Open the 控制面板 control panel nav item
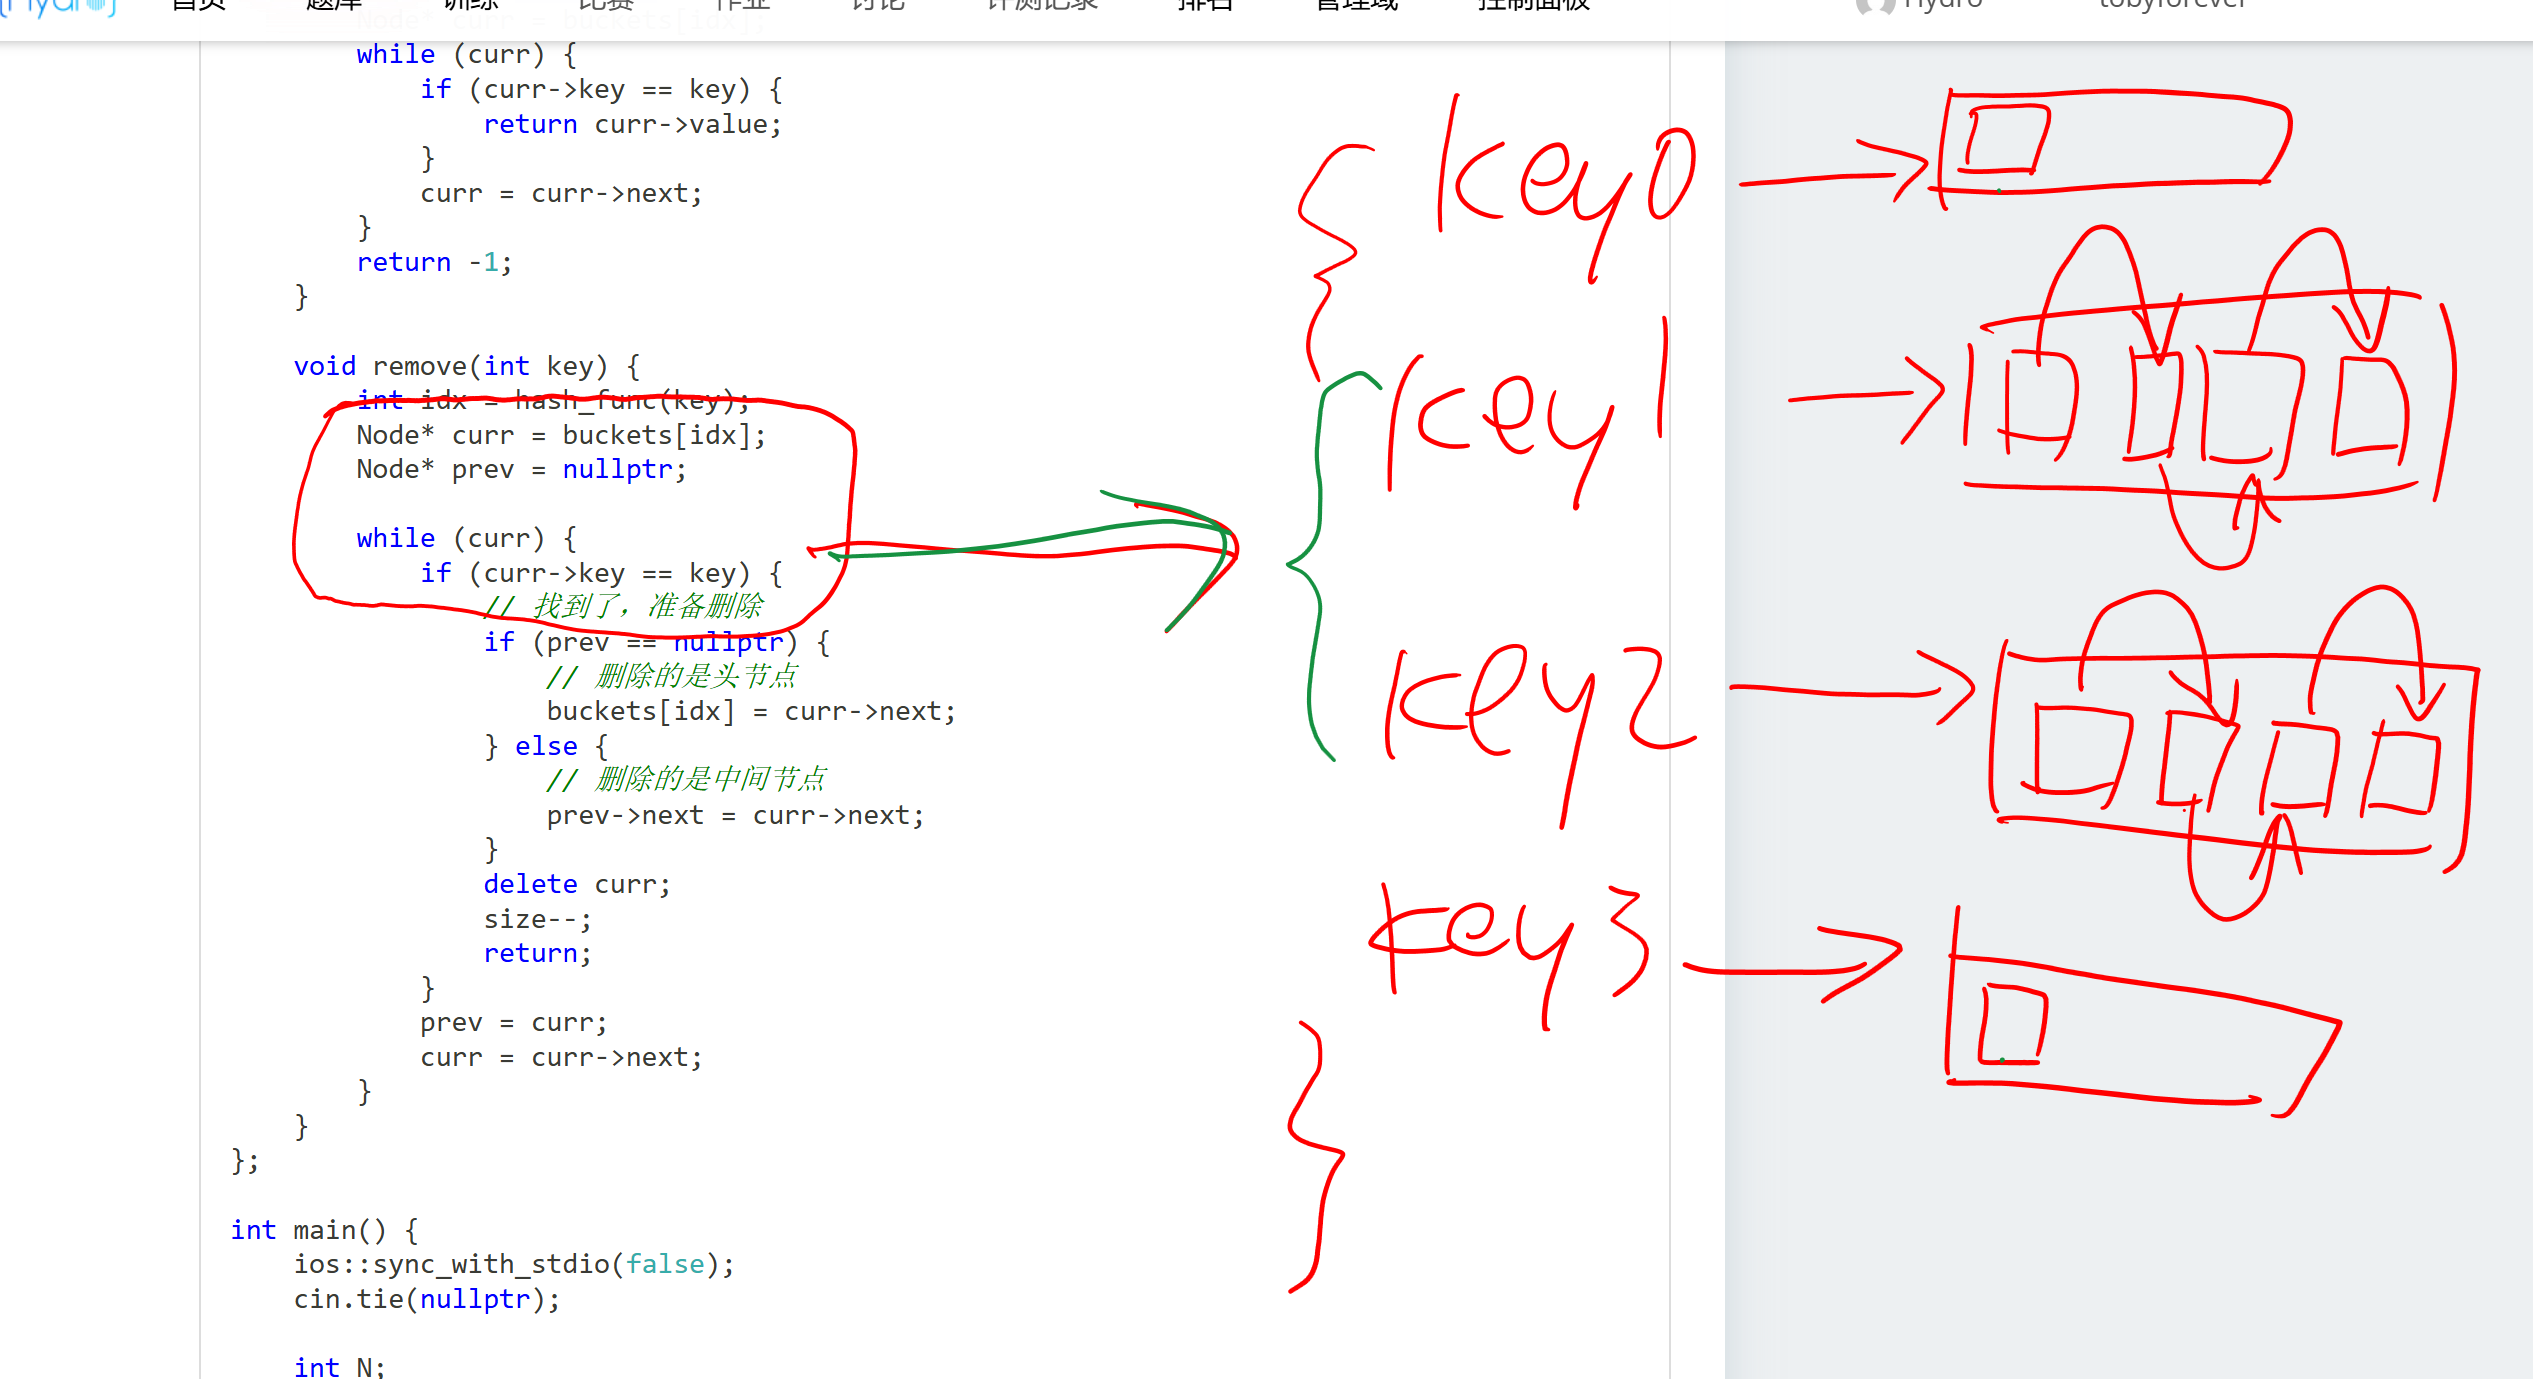 coord(1533,5)
